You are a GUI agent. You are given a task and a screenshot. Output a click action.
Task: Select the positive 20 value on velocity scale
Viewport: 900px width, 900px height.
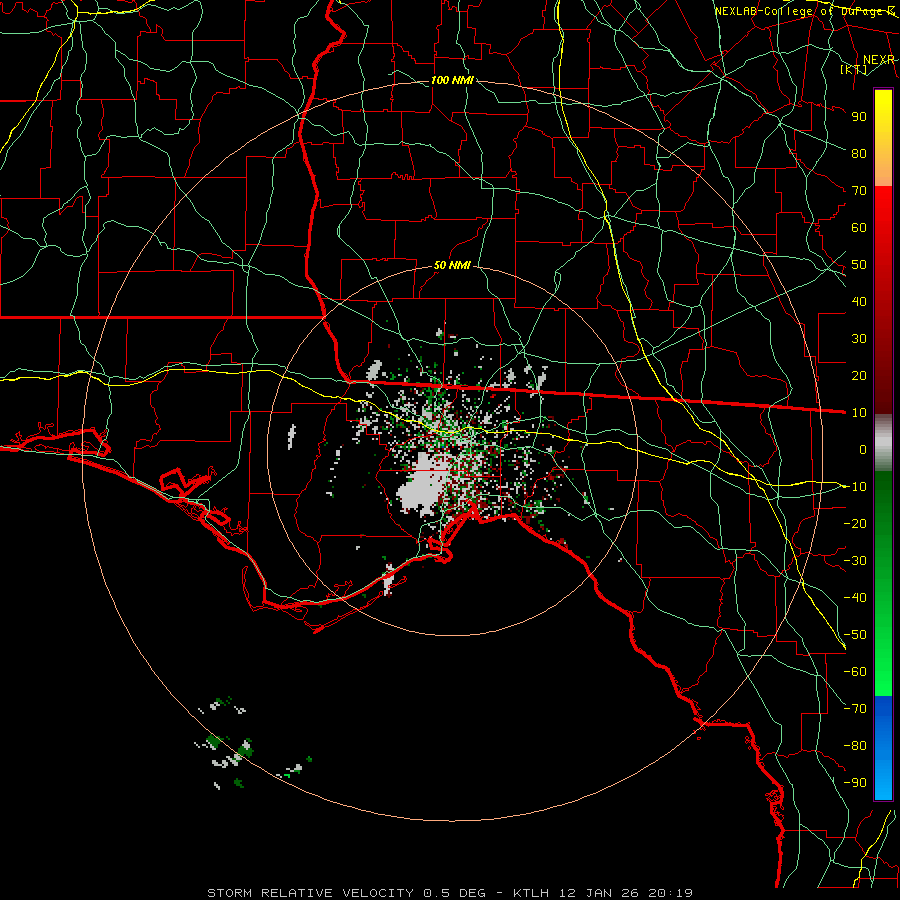[859, 375]
